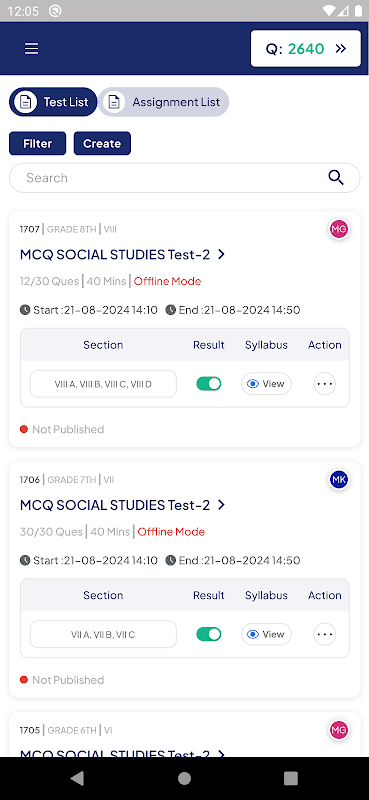Focus the Search input field

coord(185,178)
